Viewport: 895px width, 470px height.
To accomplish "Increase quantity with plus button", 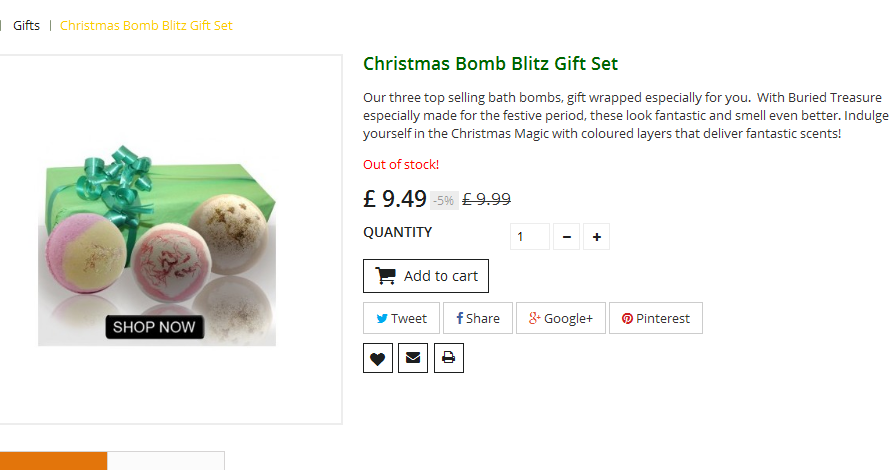I will pos(596,237).
